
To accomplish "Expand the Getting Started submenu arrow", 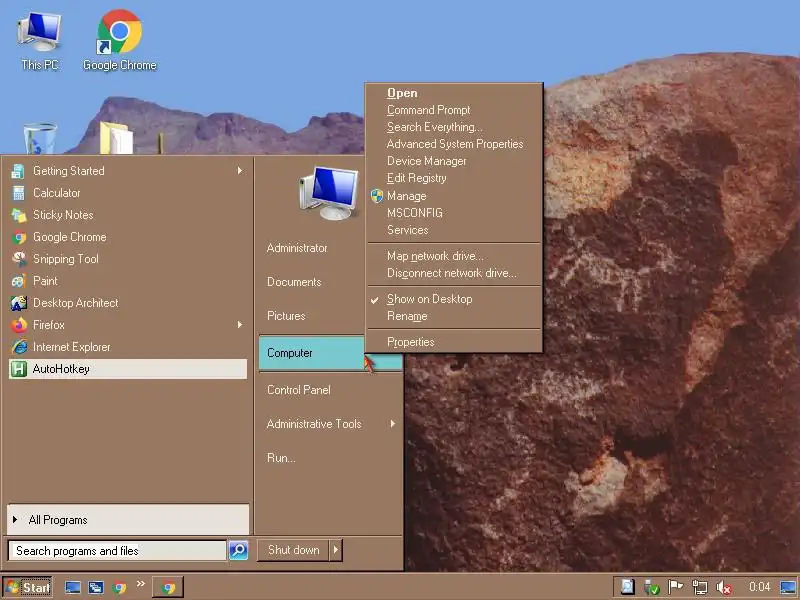I will coord(240,171).
